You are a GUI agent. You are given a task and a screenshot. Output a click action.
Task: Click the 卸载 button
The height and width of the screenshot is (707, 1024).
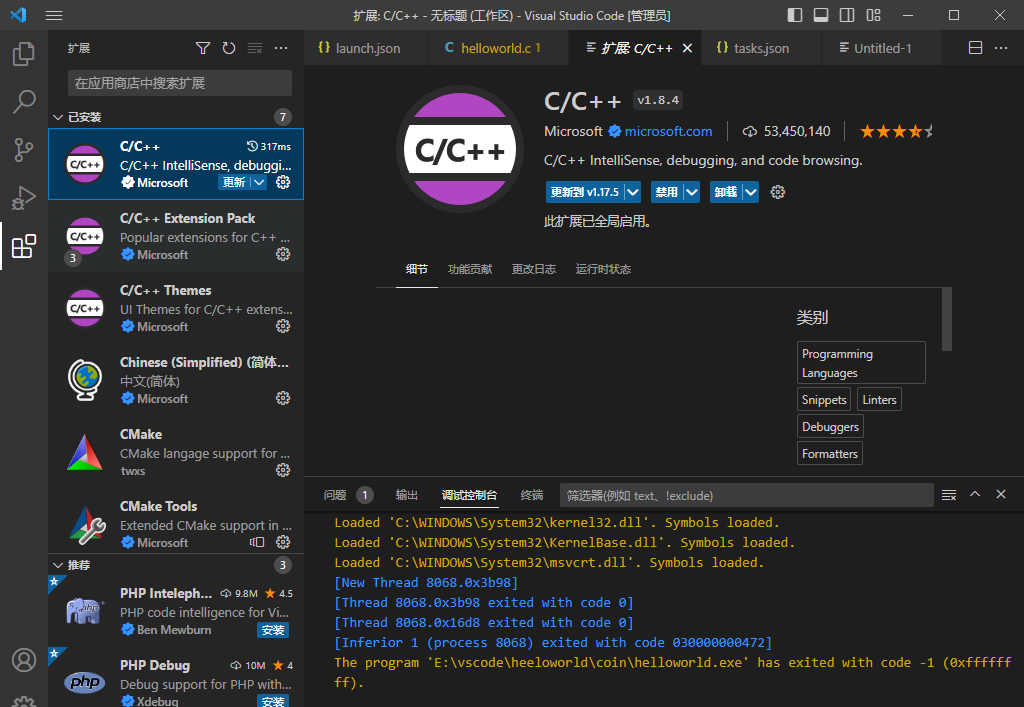(x=726, y=192)
